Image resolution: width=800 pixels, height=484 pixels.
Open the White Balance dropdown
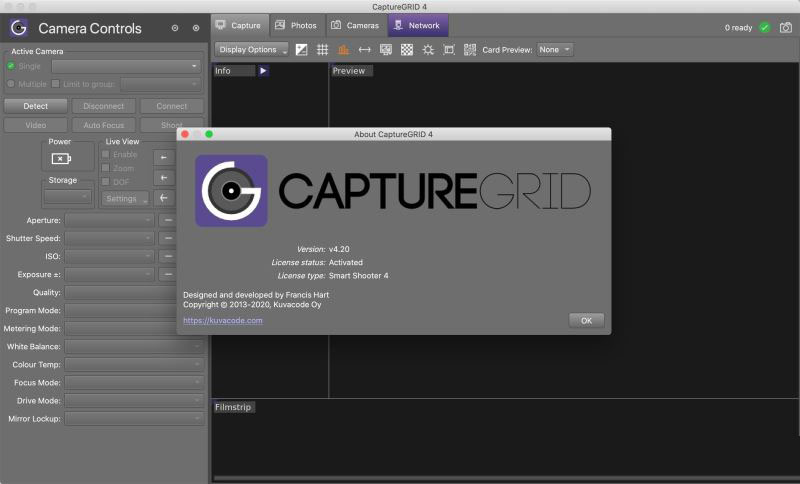(135, 346)
